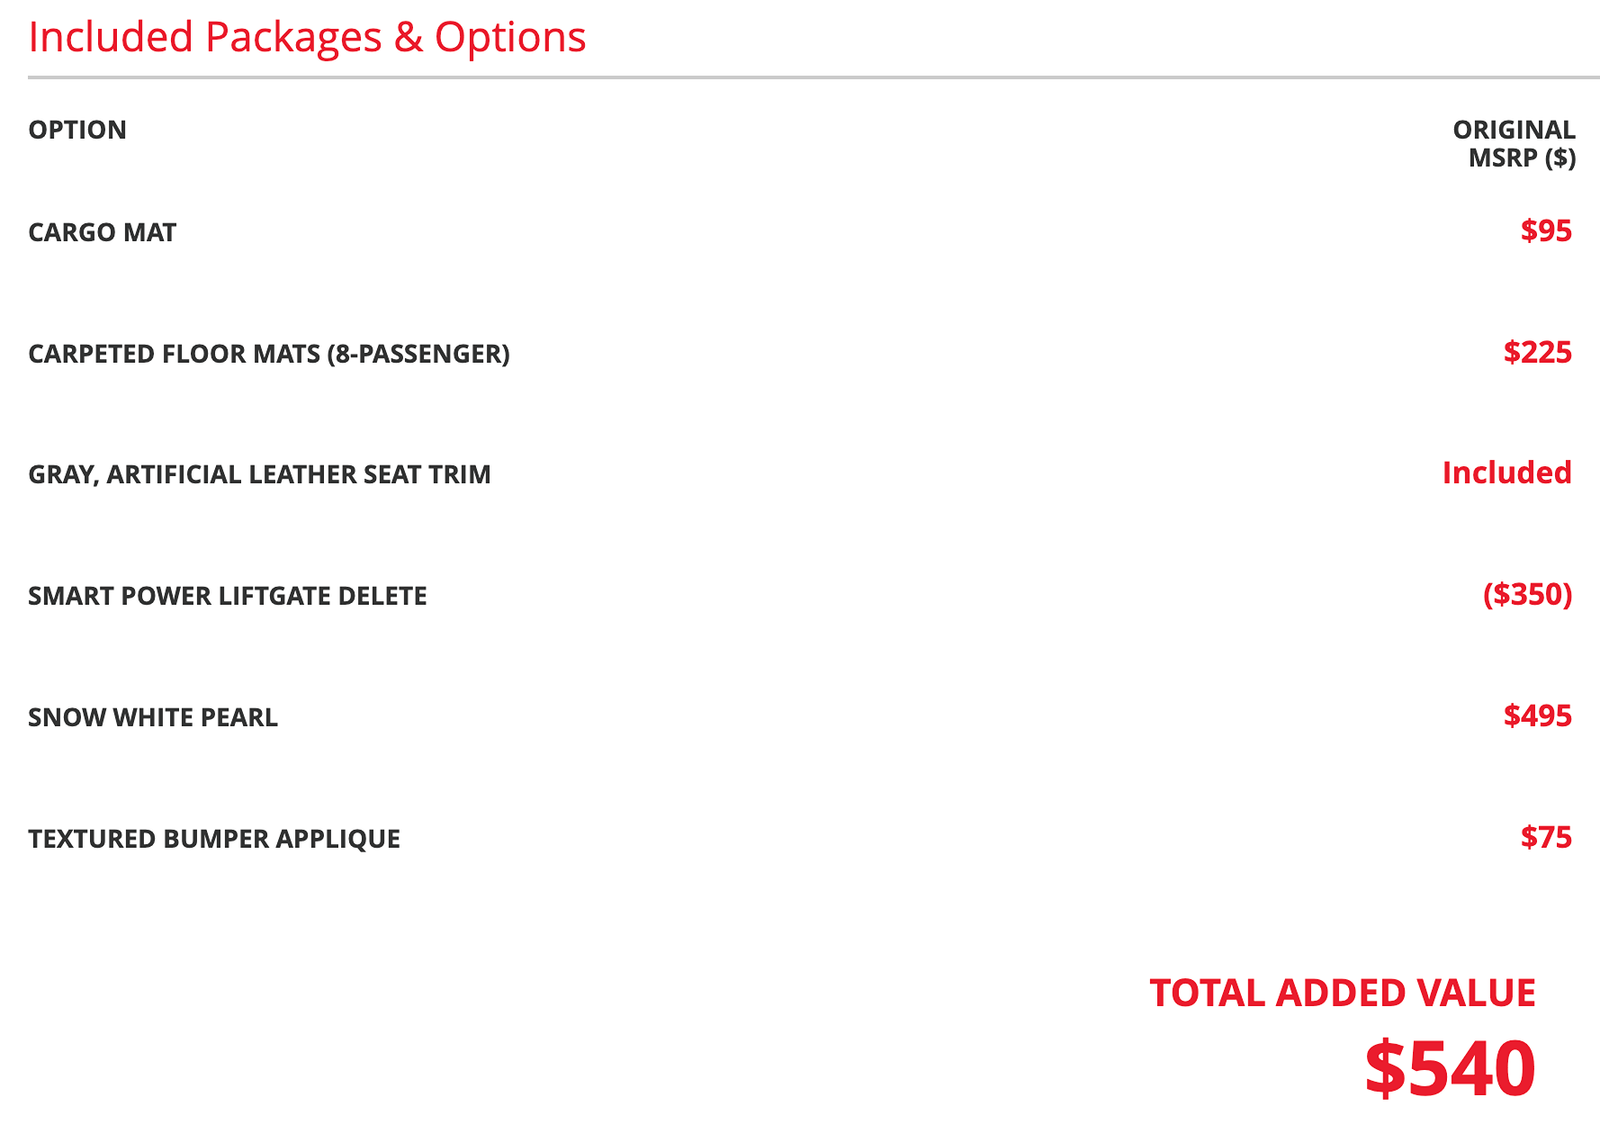Click the ($350) liftgate delete credit
The image size is (1600, 1134).
(x=1528, y=595)
